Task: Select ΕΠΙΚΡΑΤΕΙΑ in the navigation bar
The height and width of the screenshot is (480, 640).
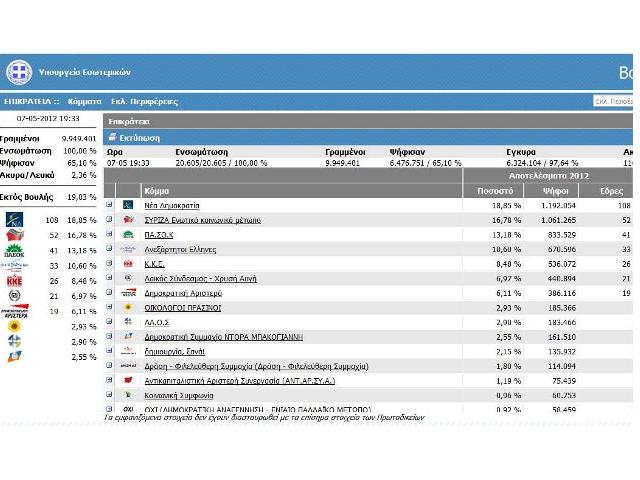Action: coord(29,102)
